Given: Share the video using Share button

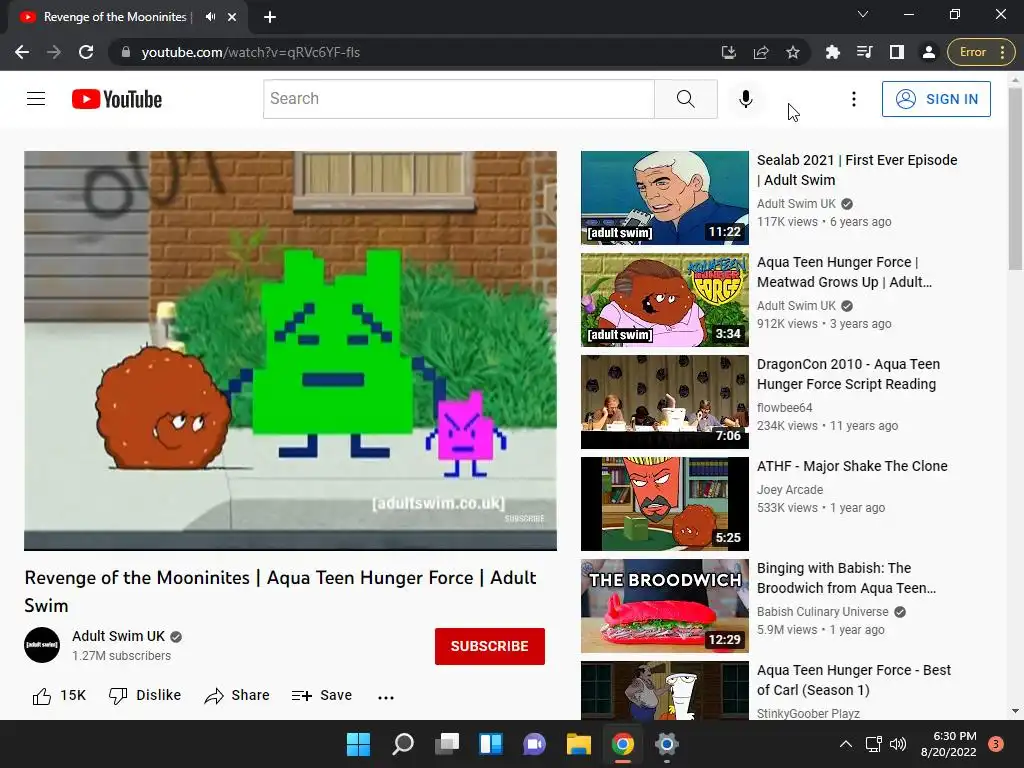Looking at the screenshot, I should pos(236,696).
